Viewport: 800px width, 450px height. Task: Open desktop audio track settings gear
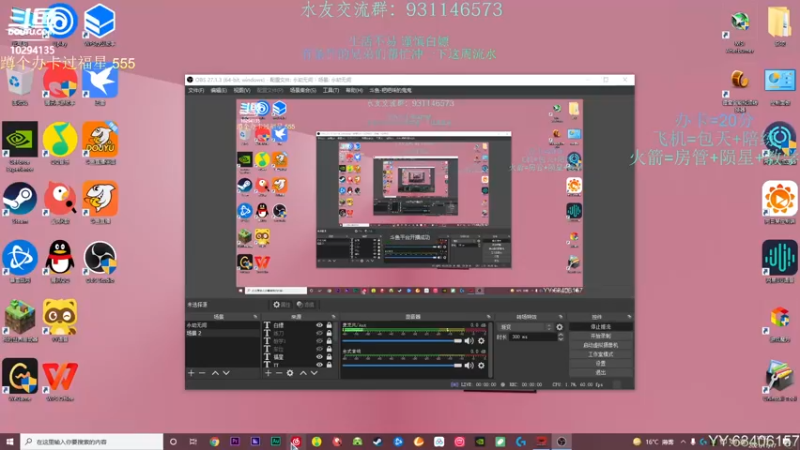click(x=481, y=365)
